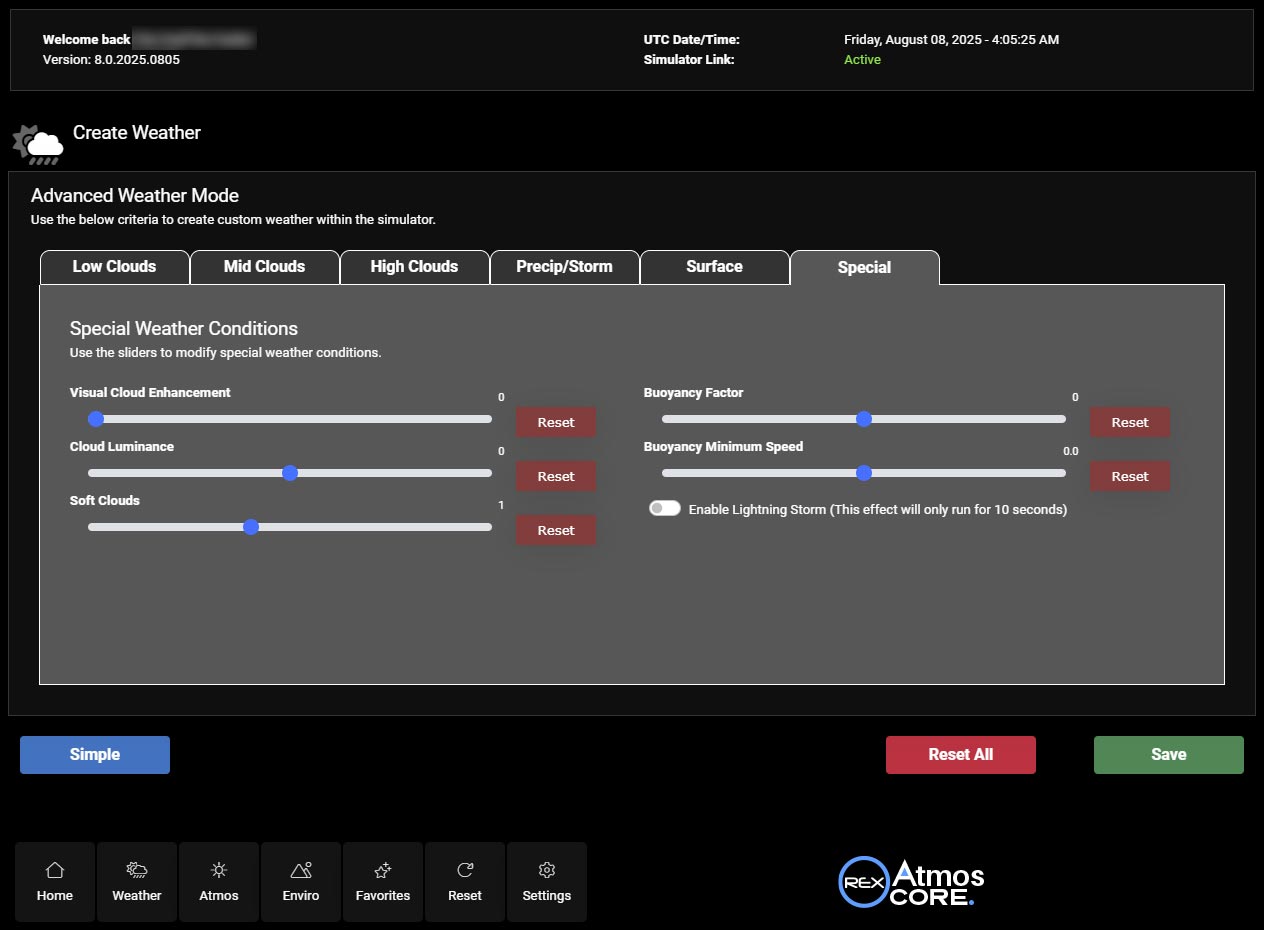The width and height of the screenshot is (1264, 930).
Task: Click the REX AtmosCORE logo
Action: tap(910, 881)
